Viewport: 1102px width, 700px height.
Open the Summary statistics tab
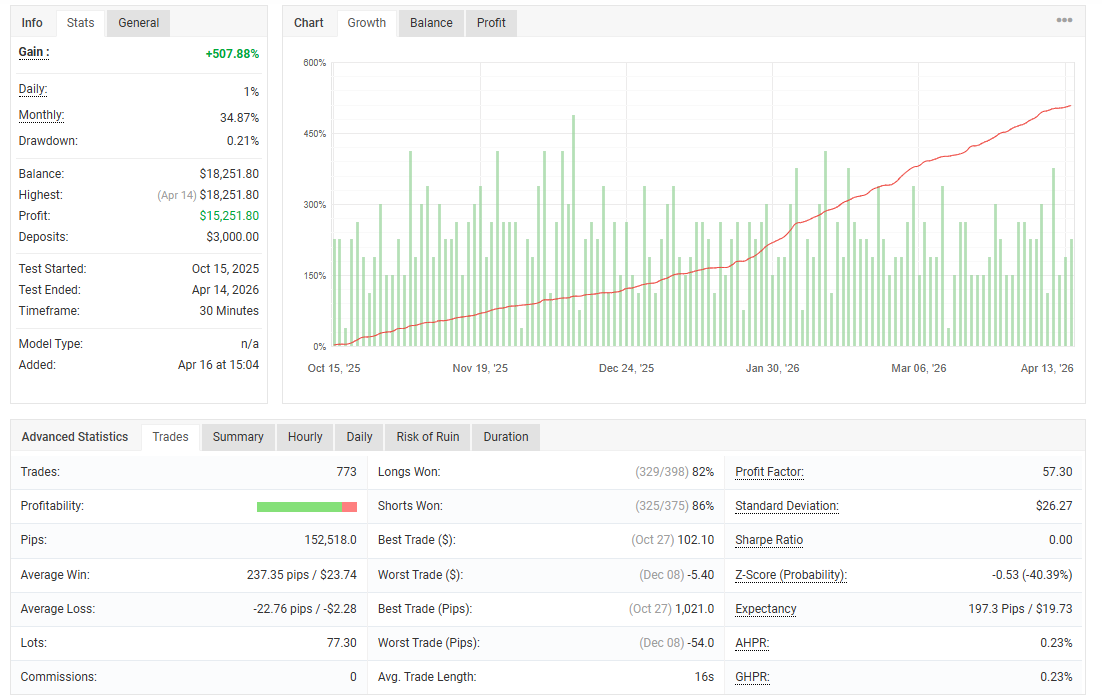click(238, 436)
